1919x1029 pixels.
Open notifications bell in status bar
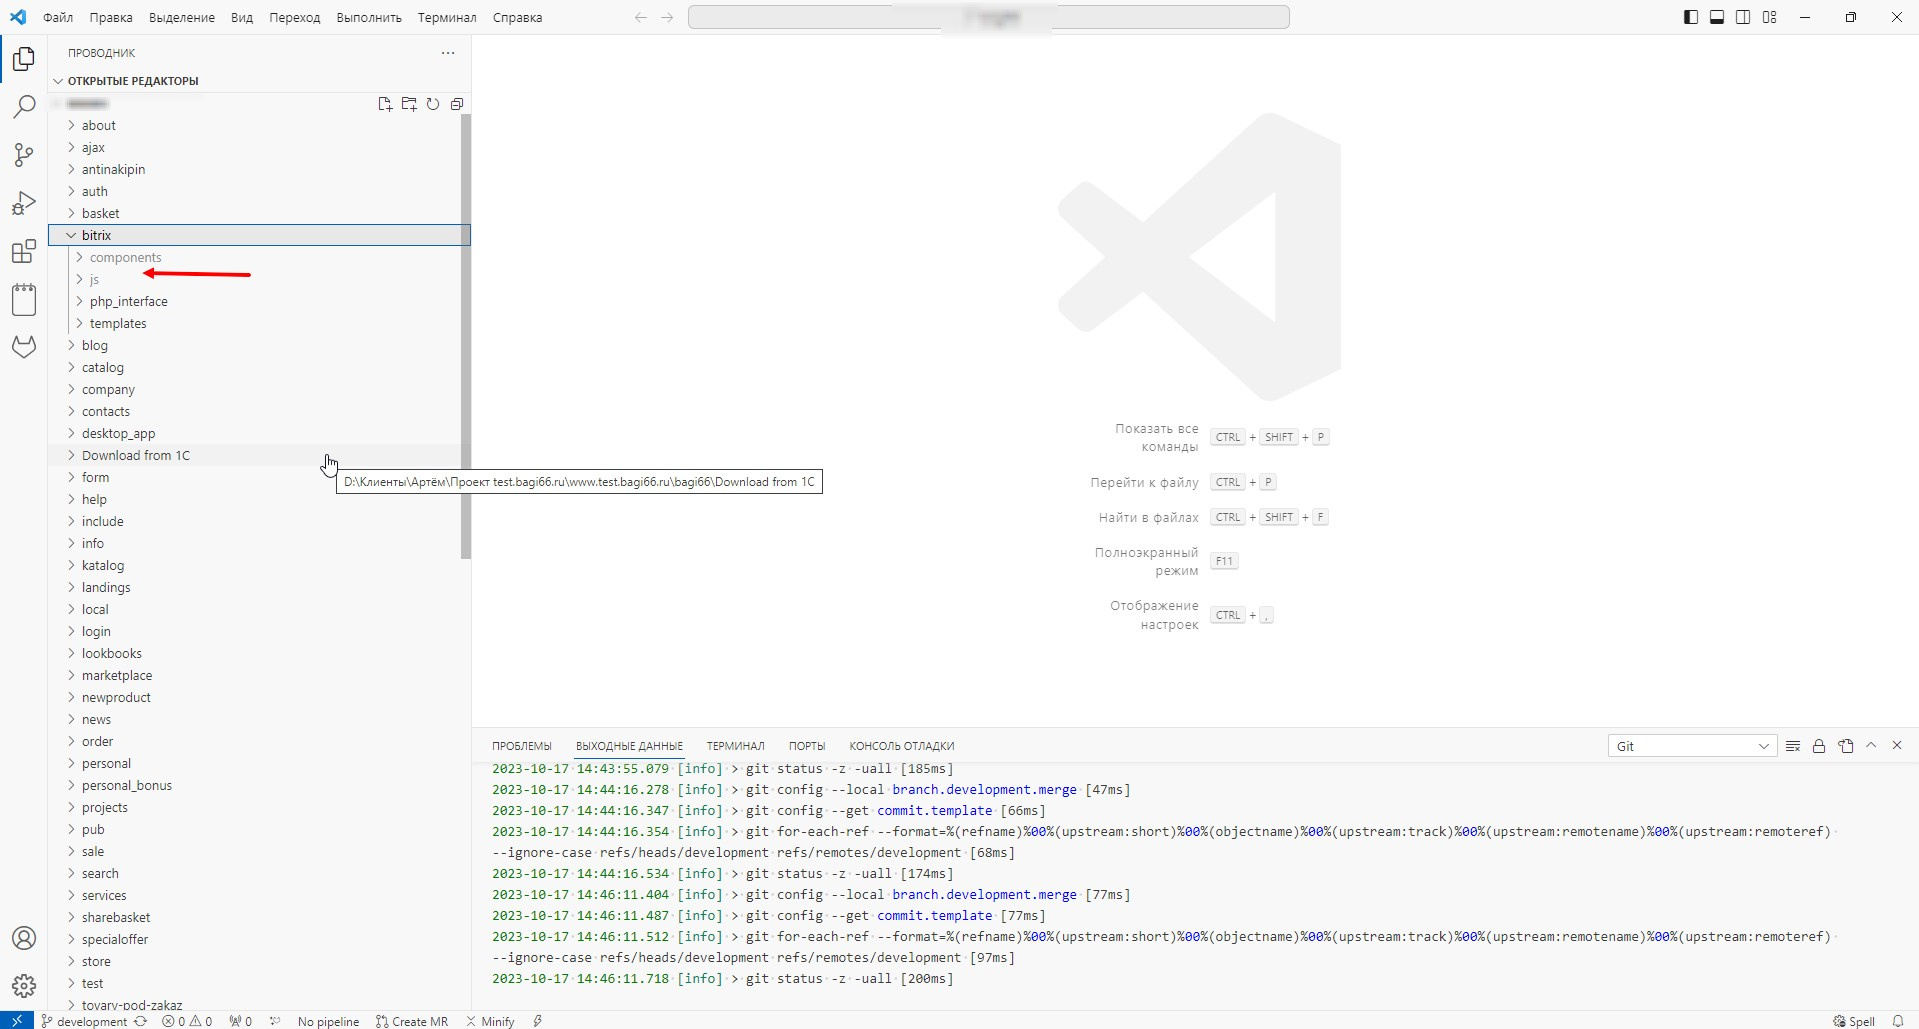[1898, 1021]
